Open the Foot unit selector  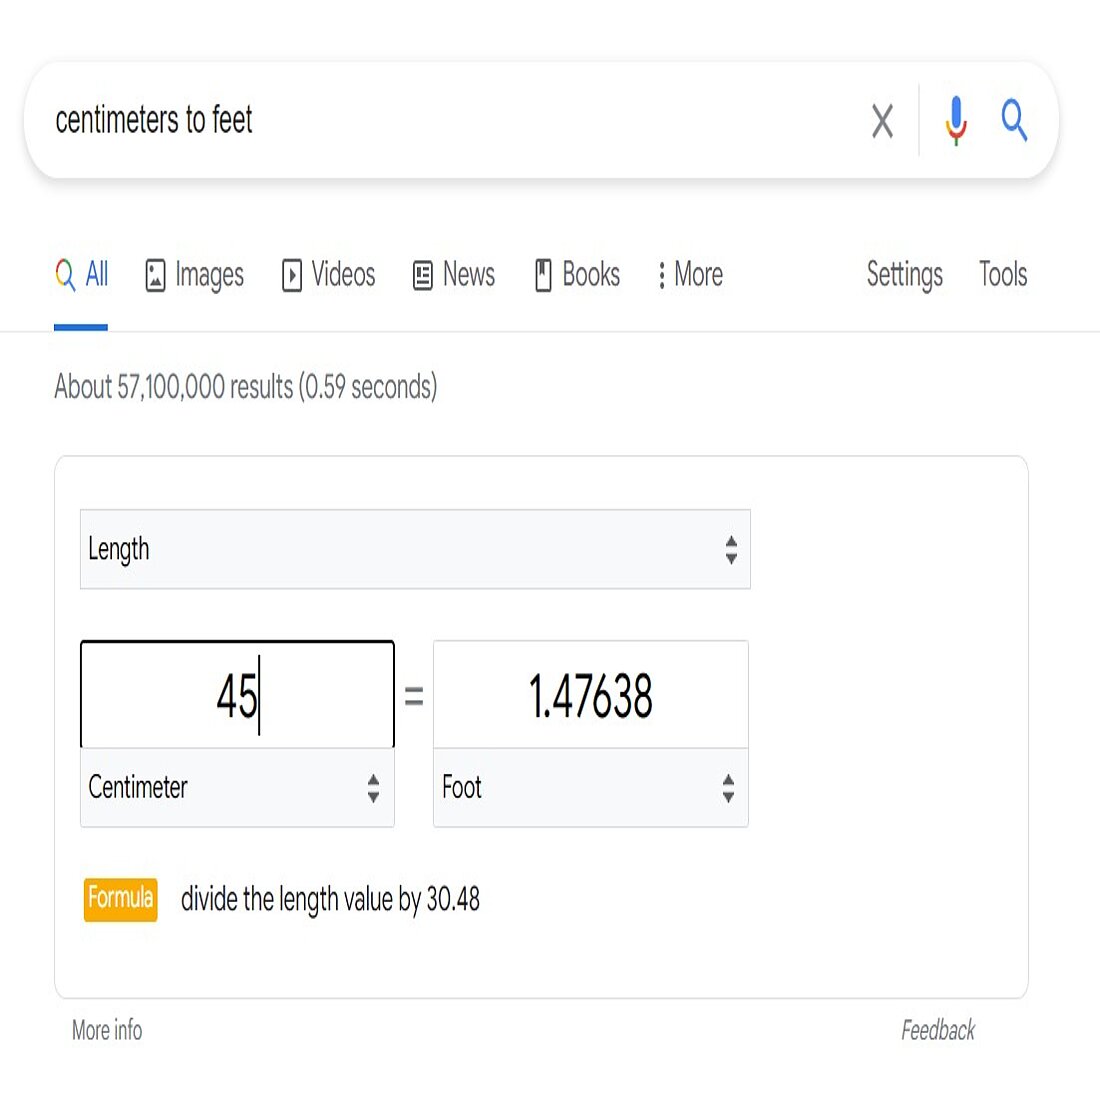click(x=590, y=789)
